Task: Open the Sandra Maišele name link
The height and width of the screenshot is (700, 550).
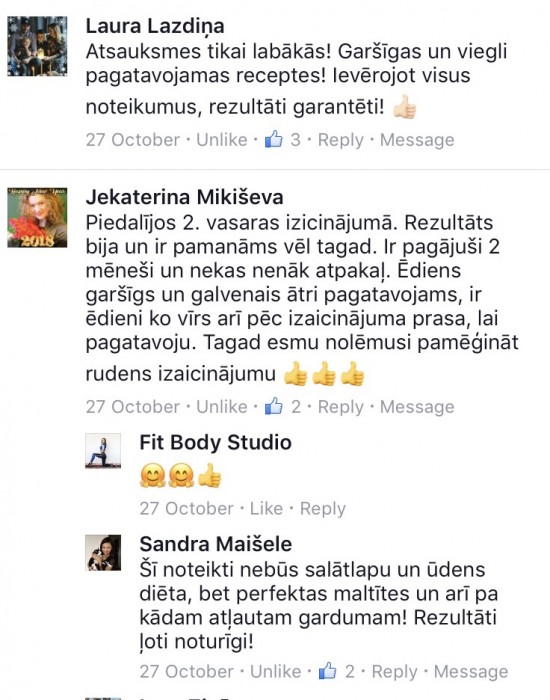Action: 216,544
